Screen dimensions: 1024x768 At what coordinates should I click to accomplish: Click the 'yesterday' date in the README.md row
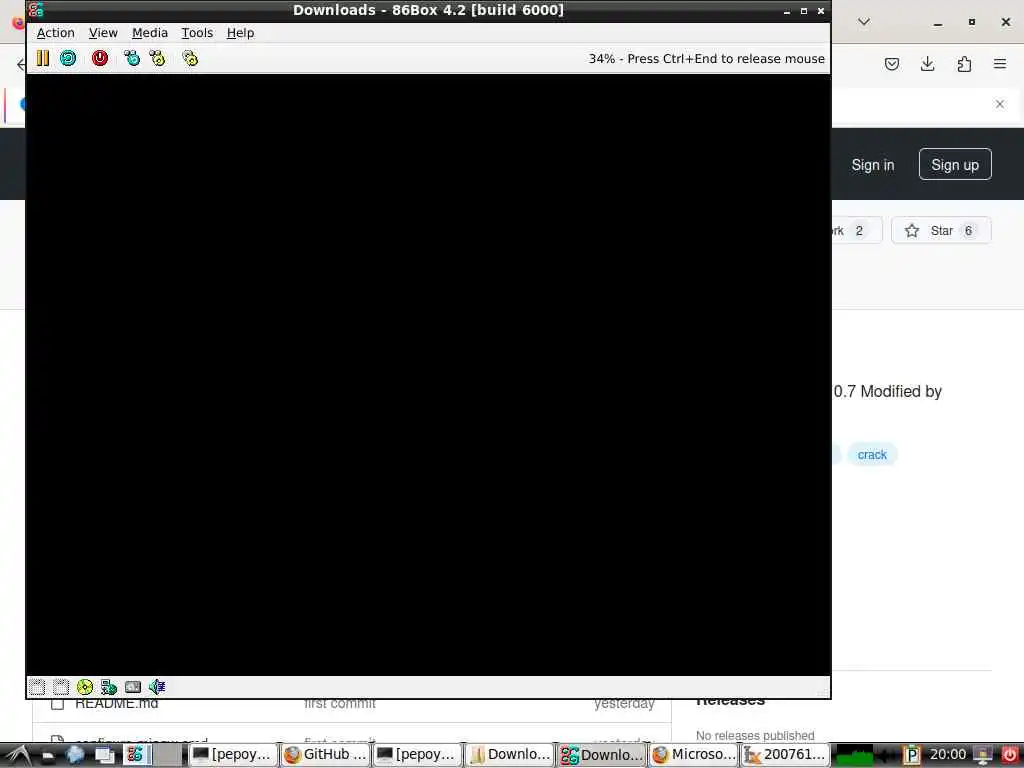click(x=624, y=703)
